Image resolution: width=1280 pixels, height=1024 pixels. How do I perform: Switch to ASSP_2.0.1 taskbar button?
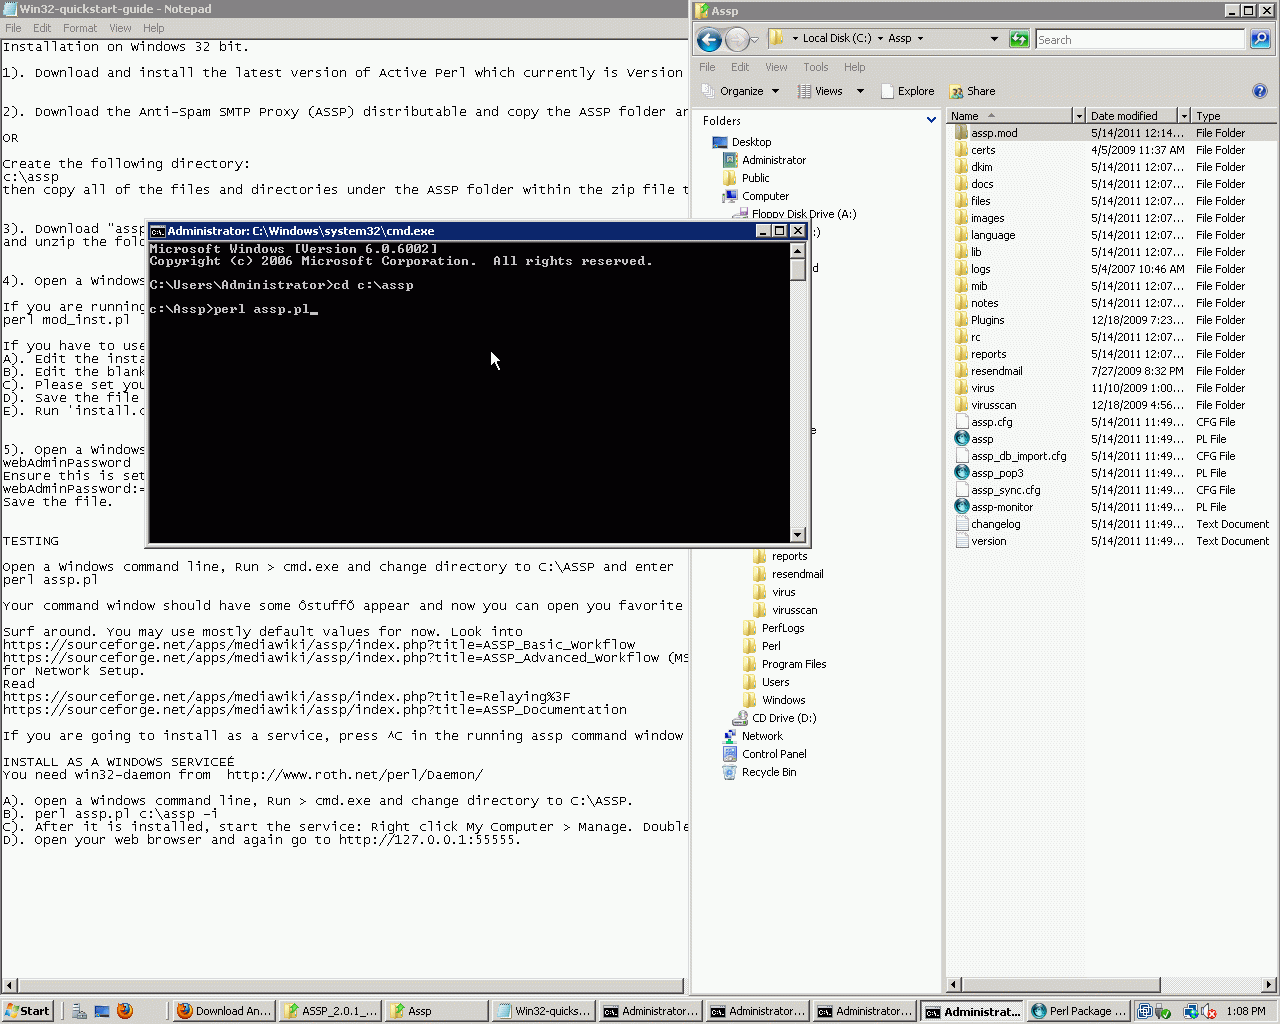329,1011
